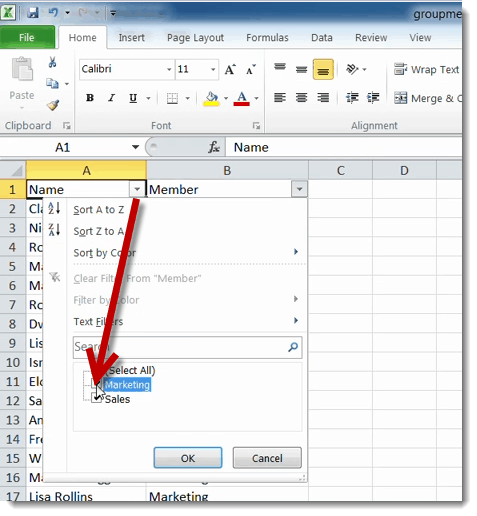477x516 pixels.
Task: Click the Top Align icon
Action: [x=280, y=67]
